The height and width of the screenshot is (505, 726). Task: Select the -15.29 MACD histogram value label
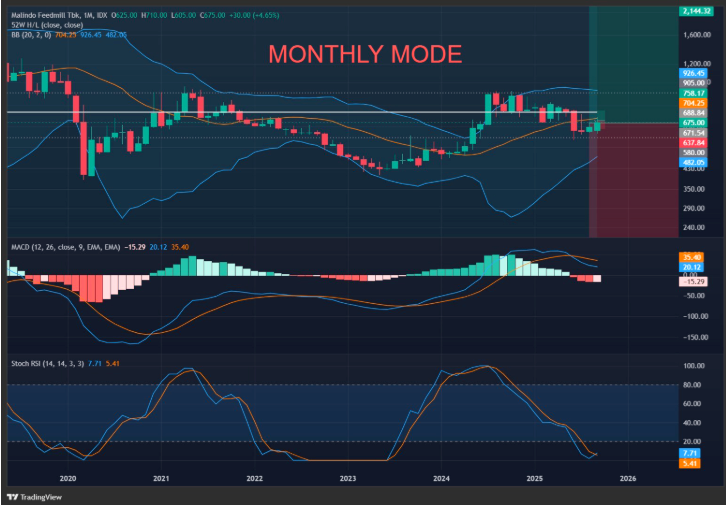pyautogui.click(x=694, y=283)
